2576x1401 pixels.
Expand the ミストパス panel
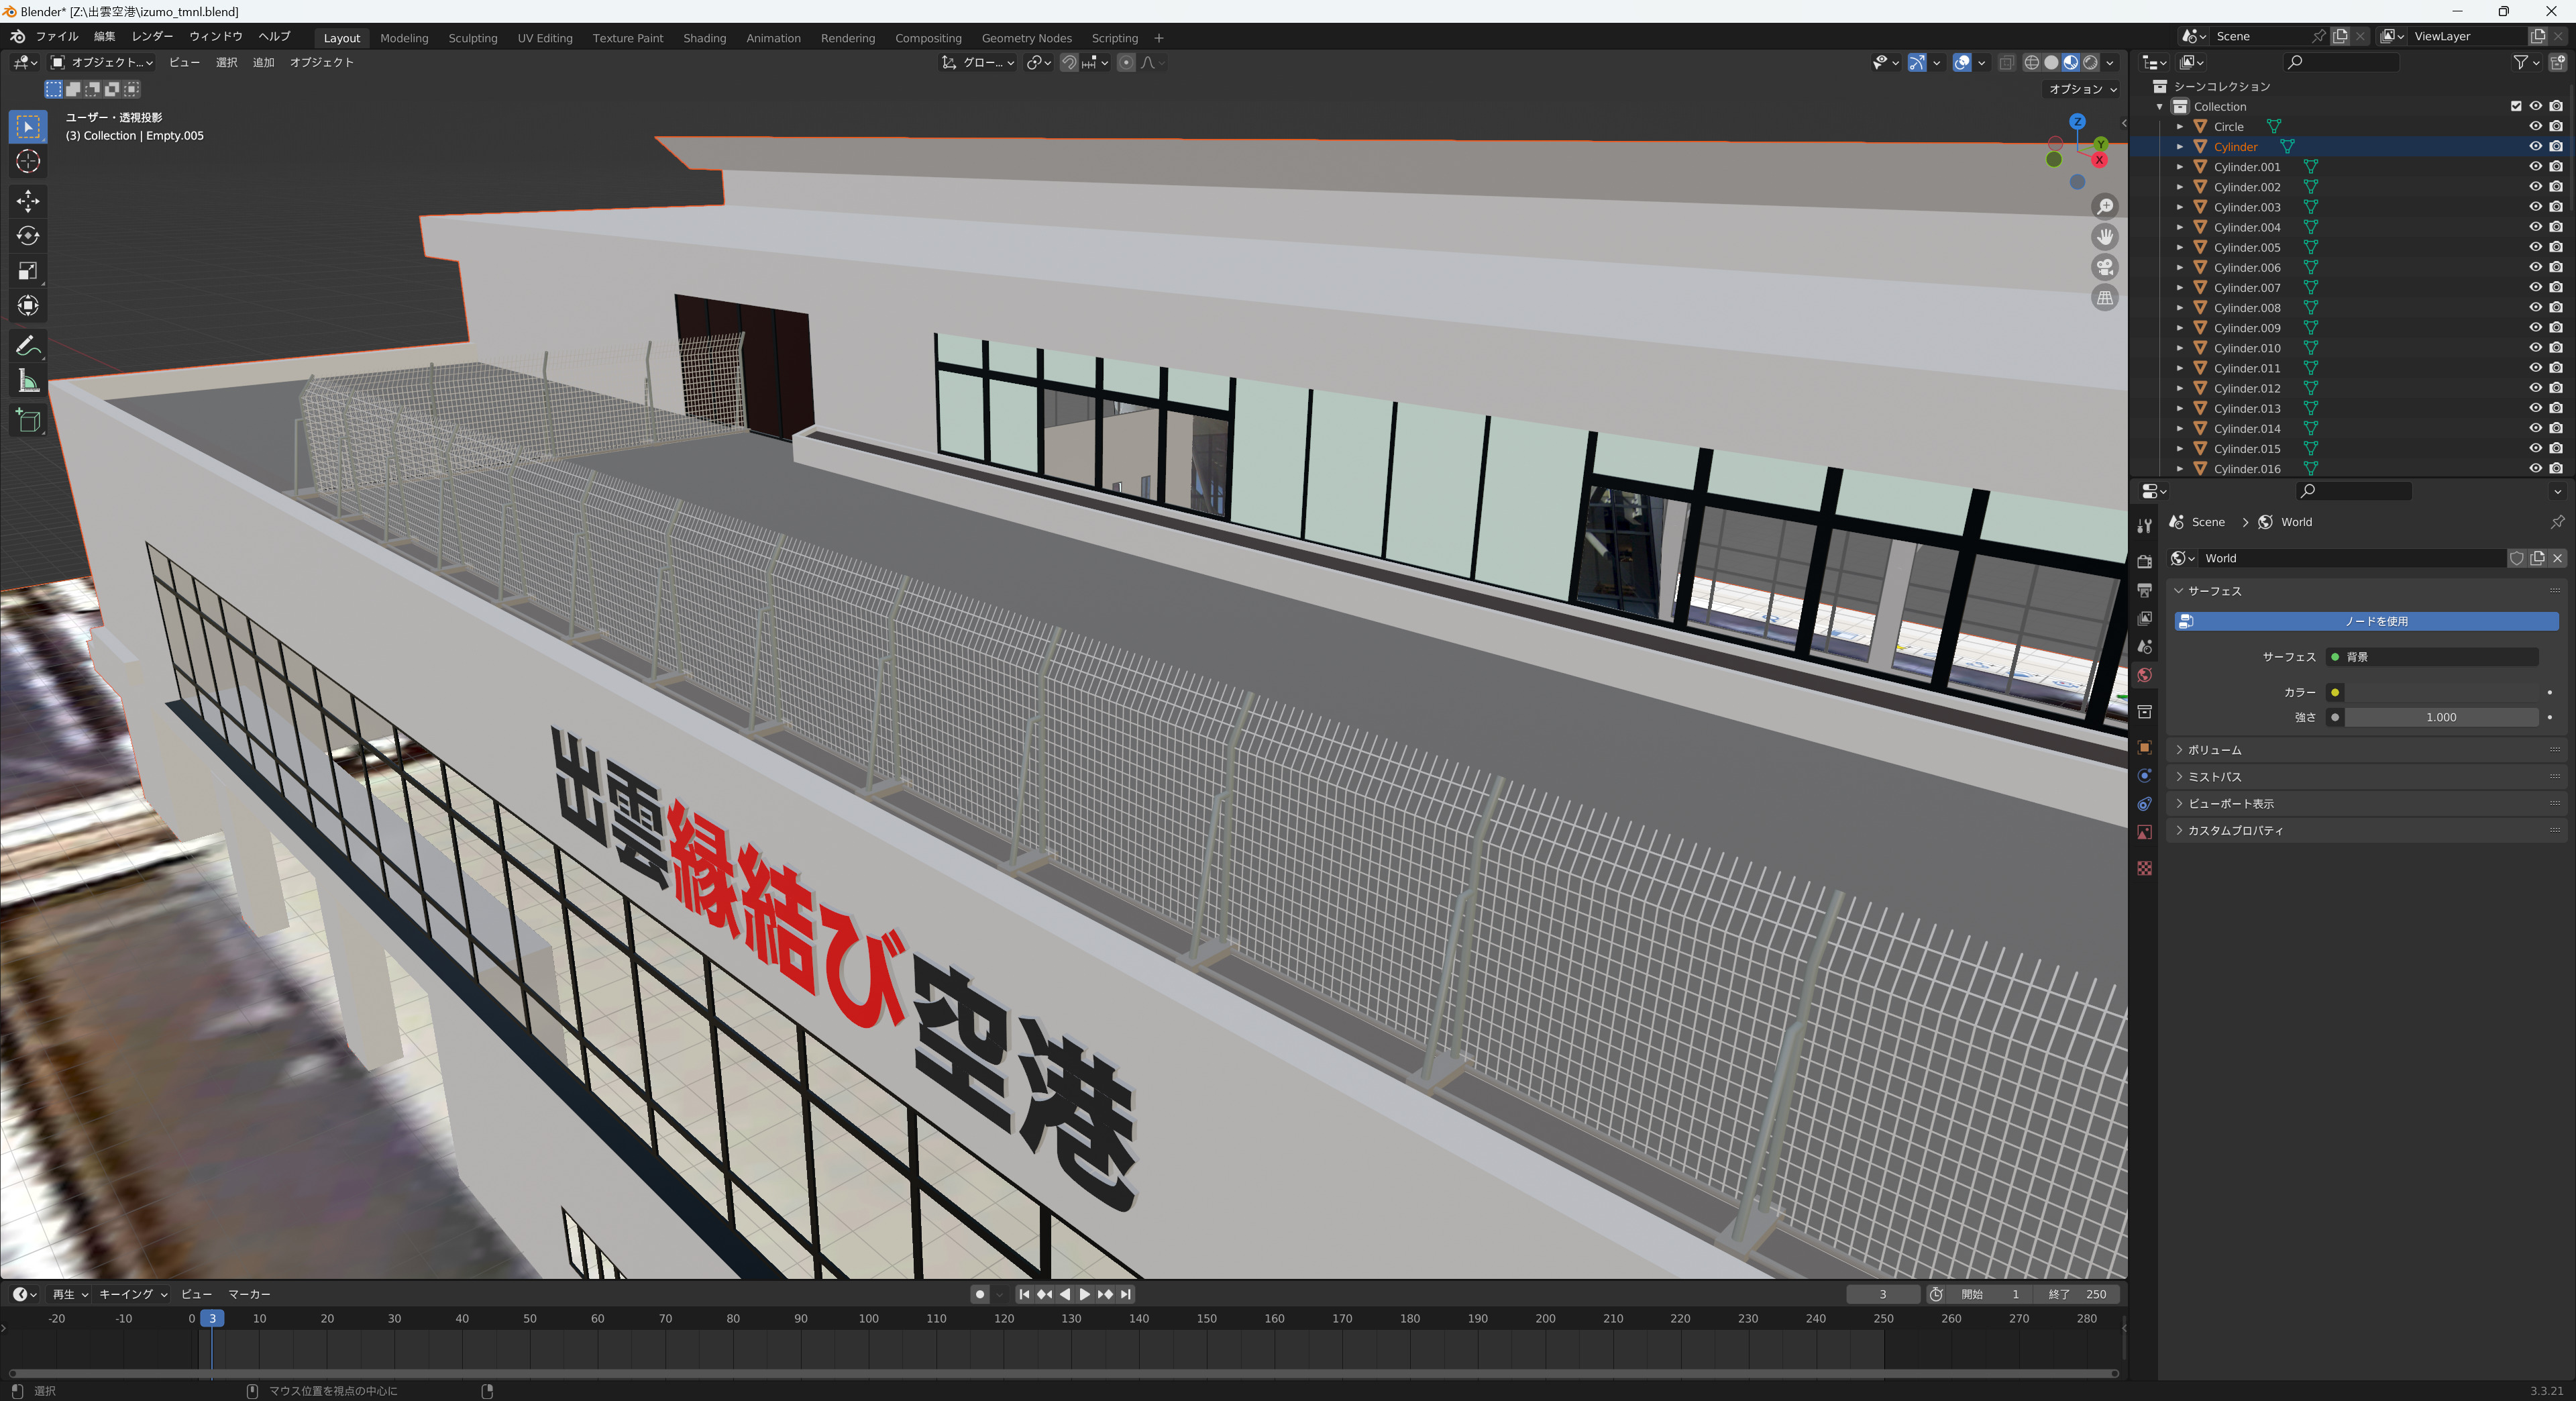tap(2368, 777)
